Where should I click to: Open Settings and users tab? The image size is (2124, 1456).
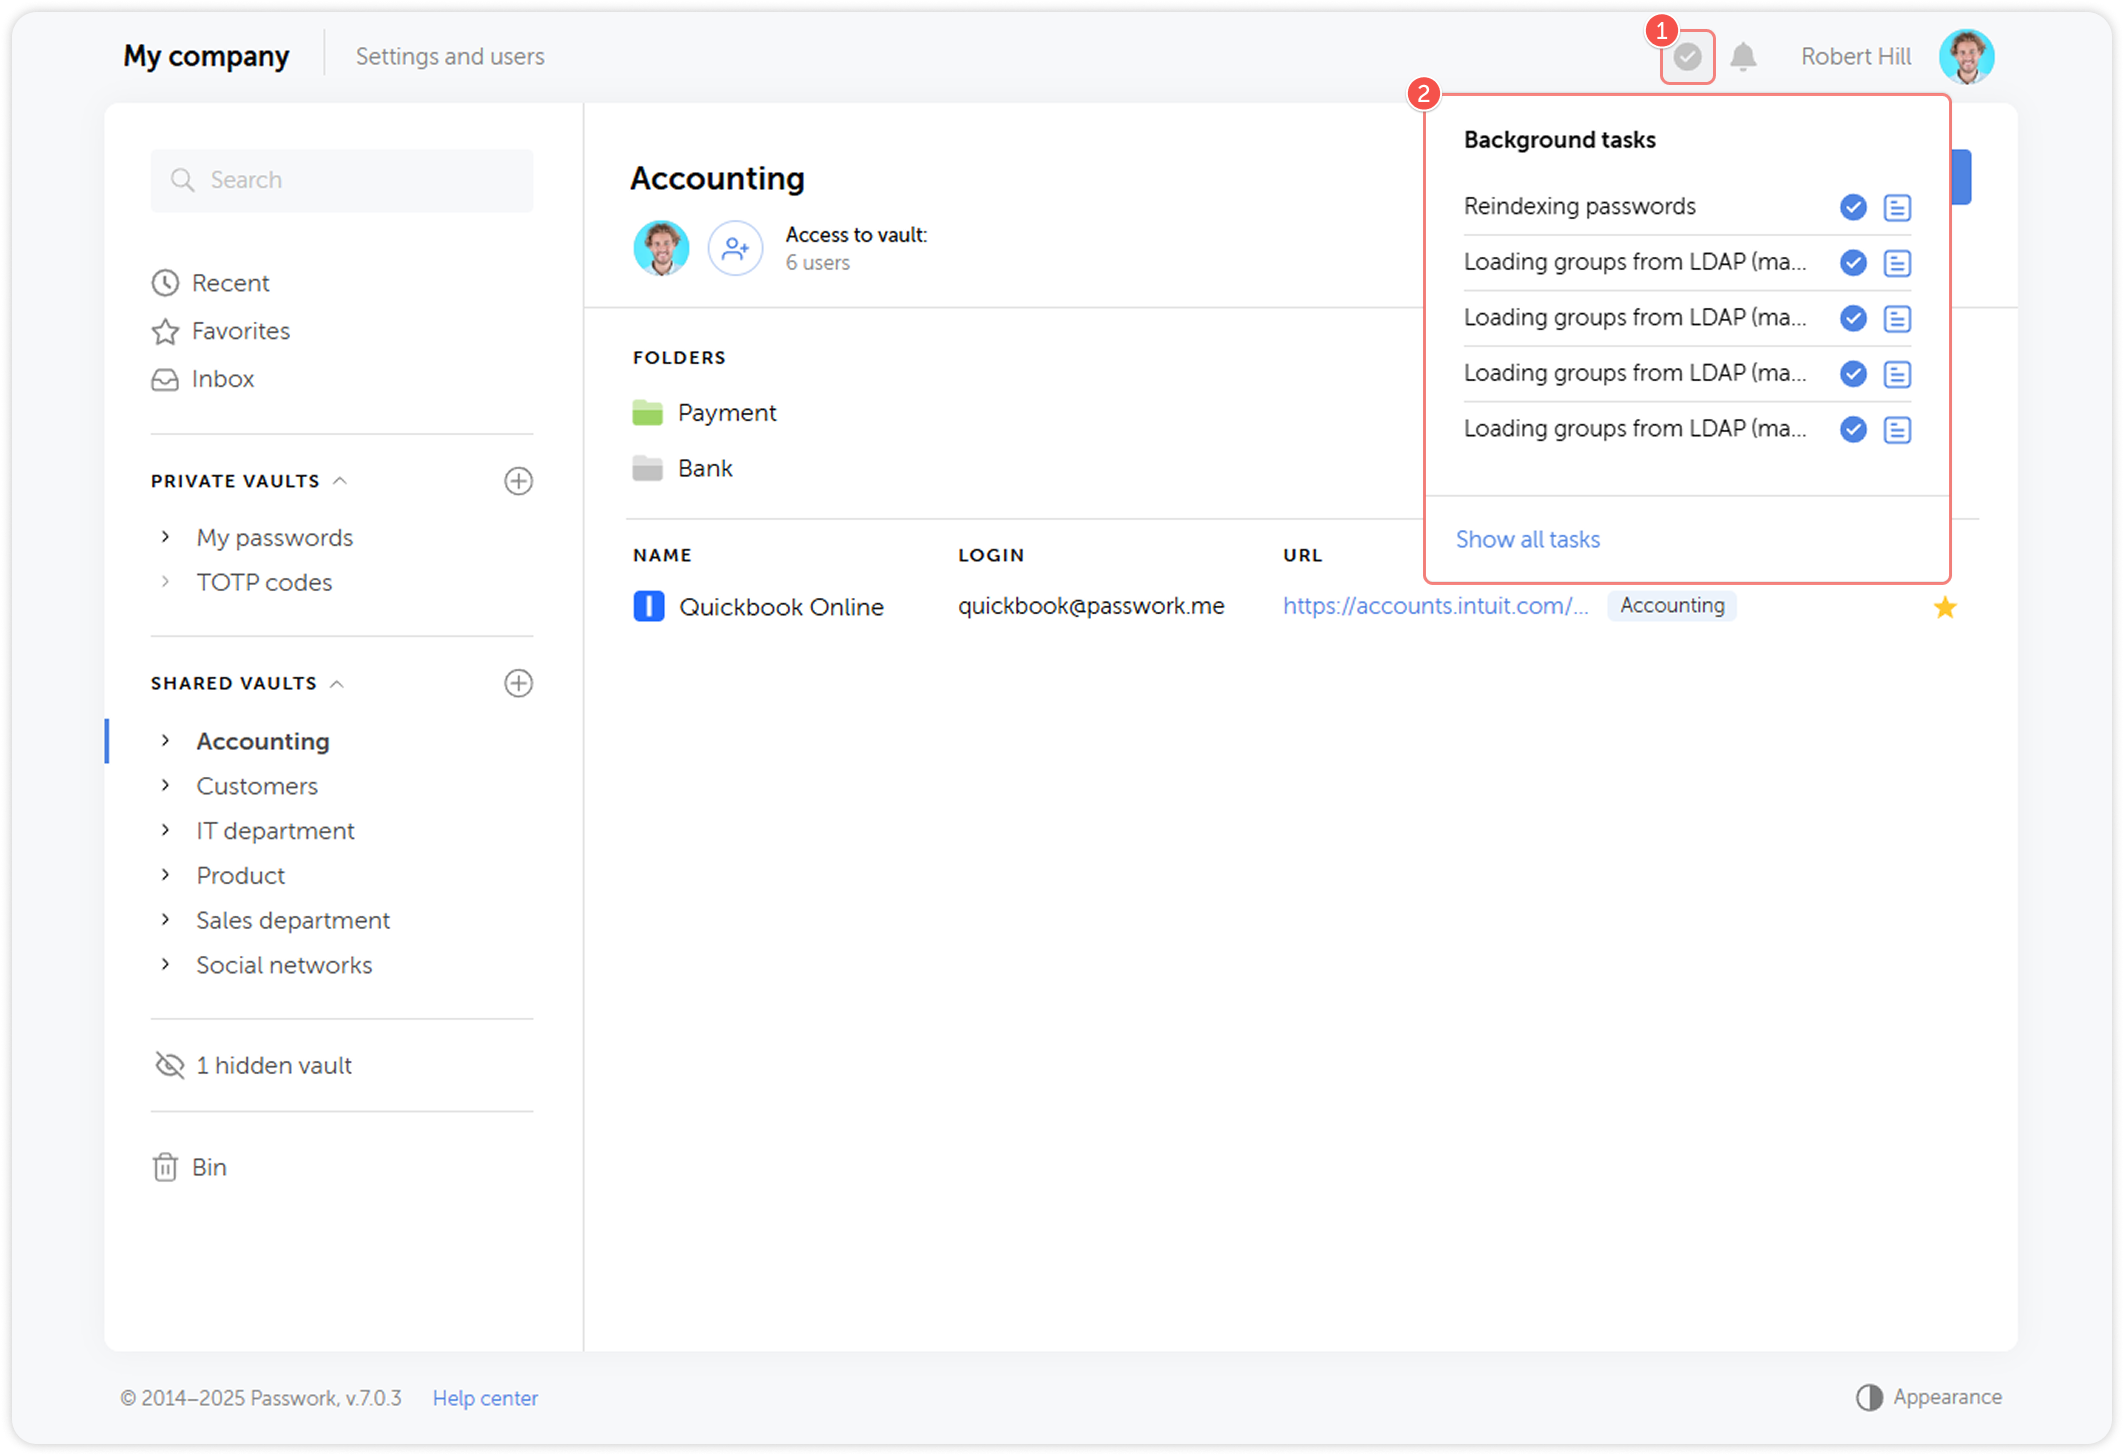pos(450,57)
